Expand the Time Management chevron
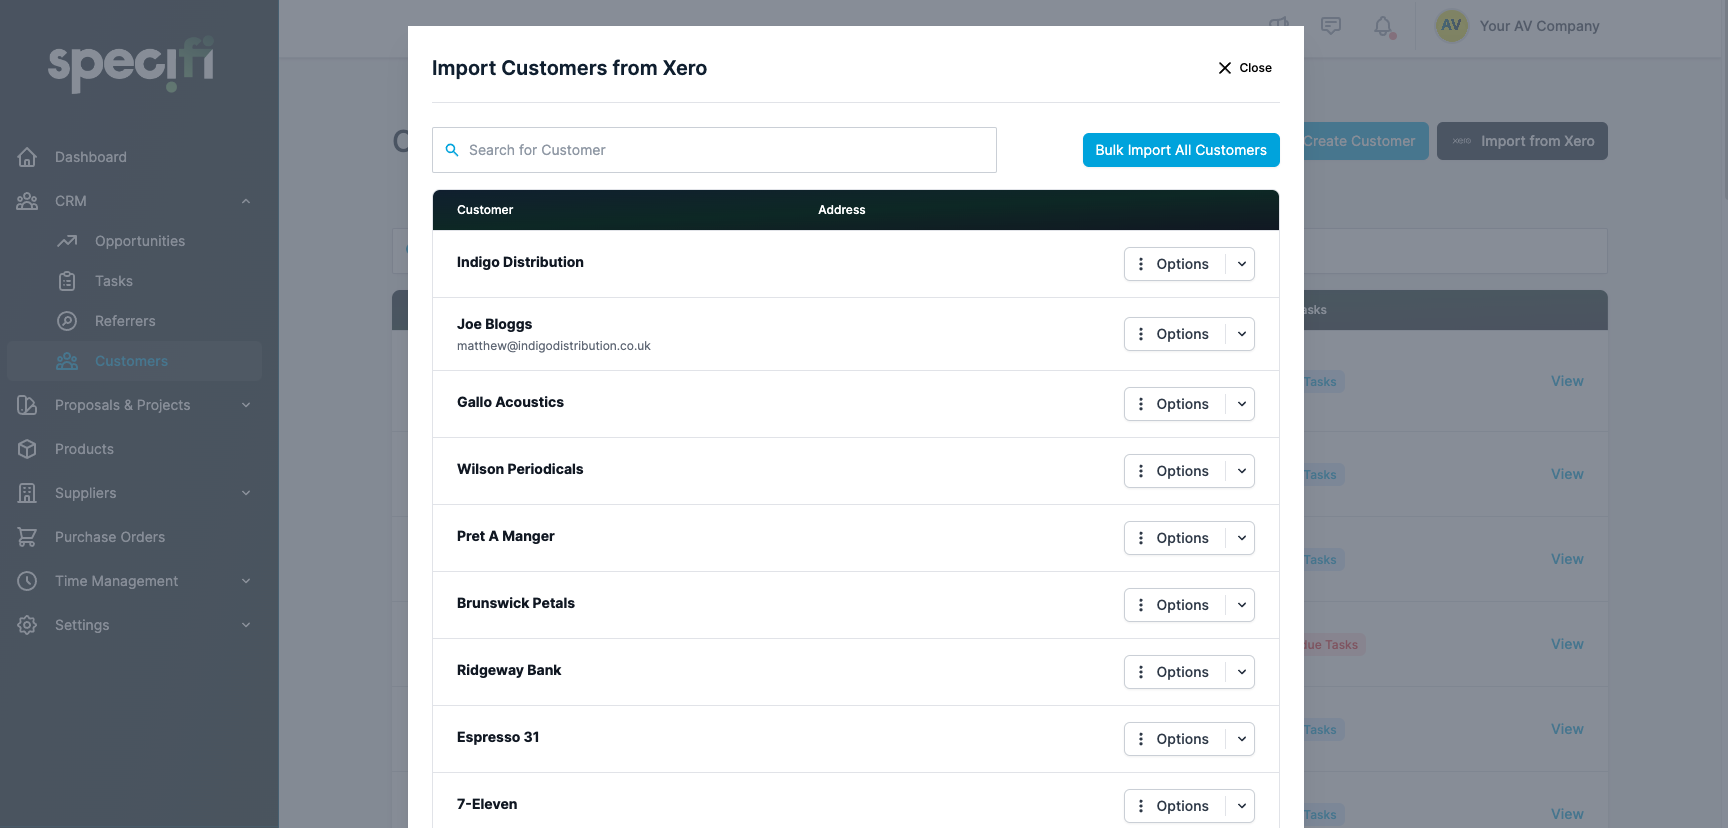1728x828 pixels. click(246, 581)
